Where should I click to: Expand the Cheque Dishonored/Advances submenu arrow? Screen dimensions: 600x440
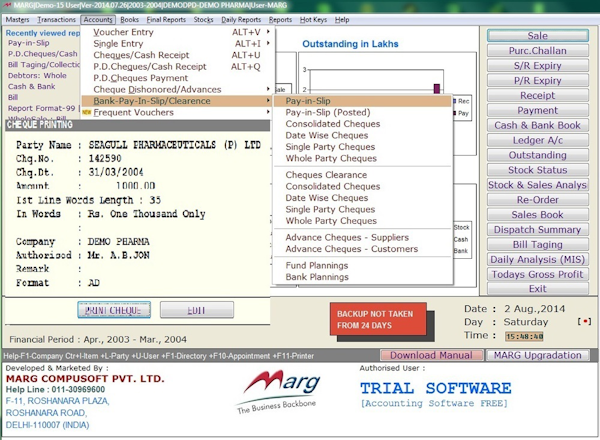point(268,89)
